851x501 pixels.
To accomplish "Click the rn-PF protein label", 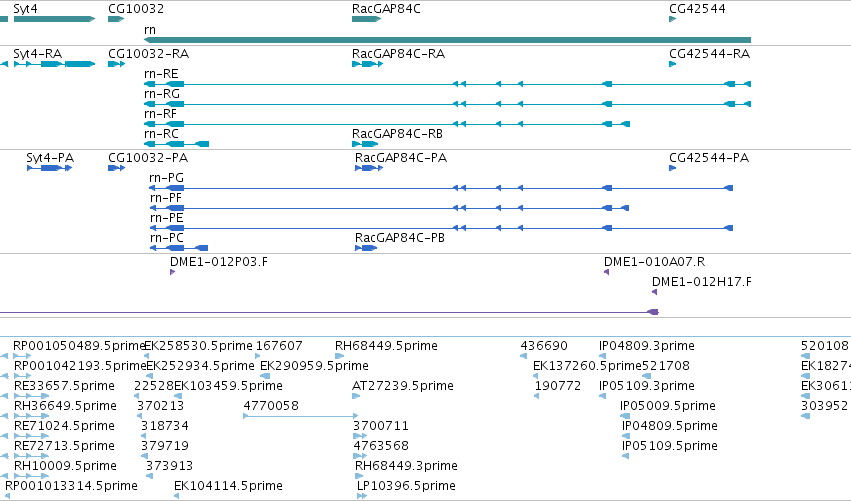I will [166, 198].
